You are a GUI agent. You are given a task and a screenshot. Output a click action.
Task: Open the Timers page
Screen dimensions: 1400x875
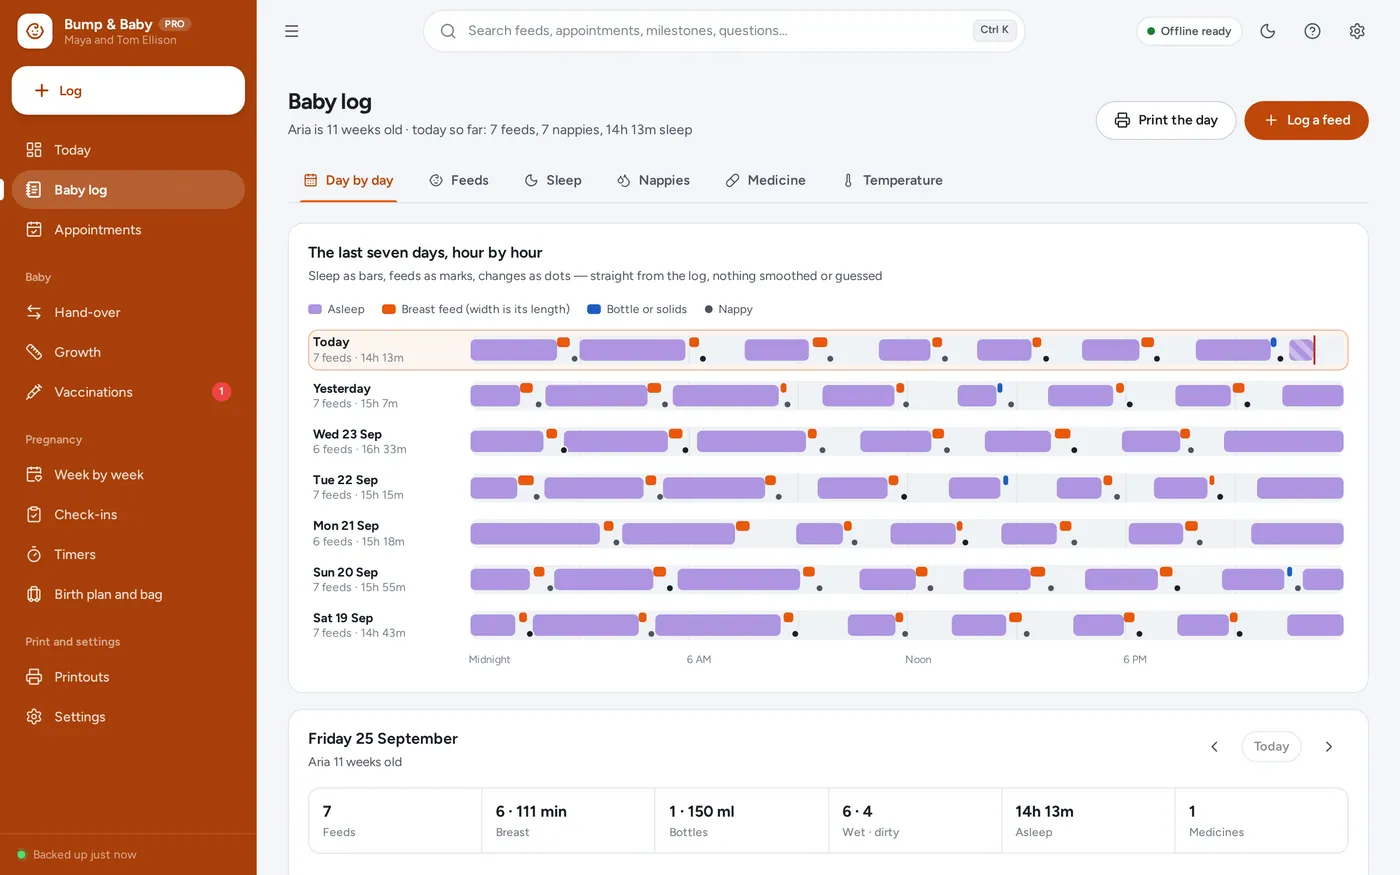[x=128, y=554]
